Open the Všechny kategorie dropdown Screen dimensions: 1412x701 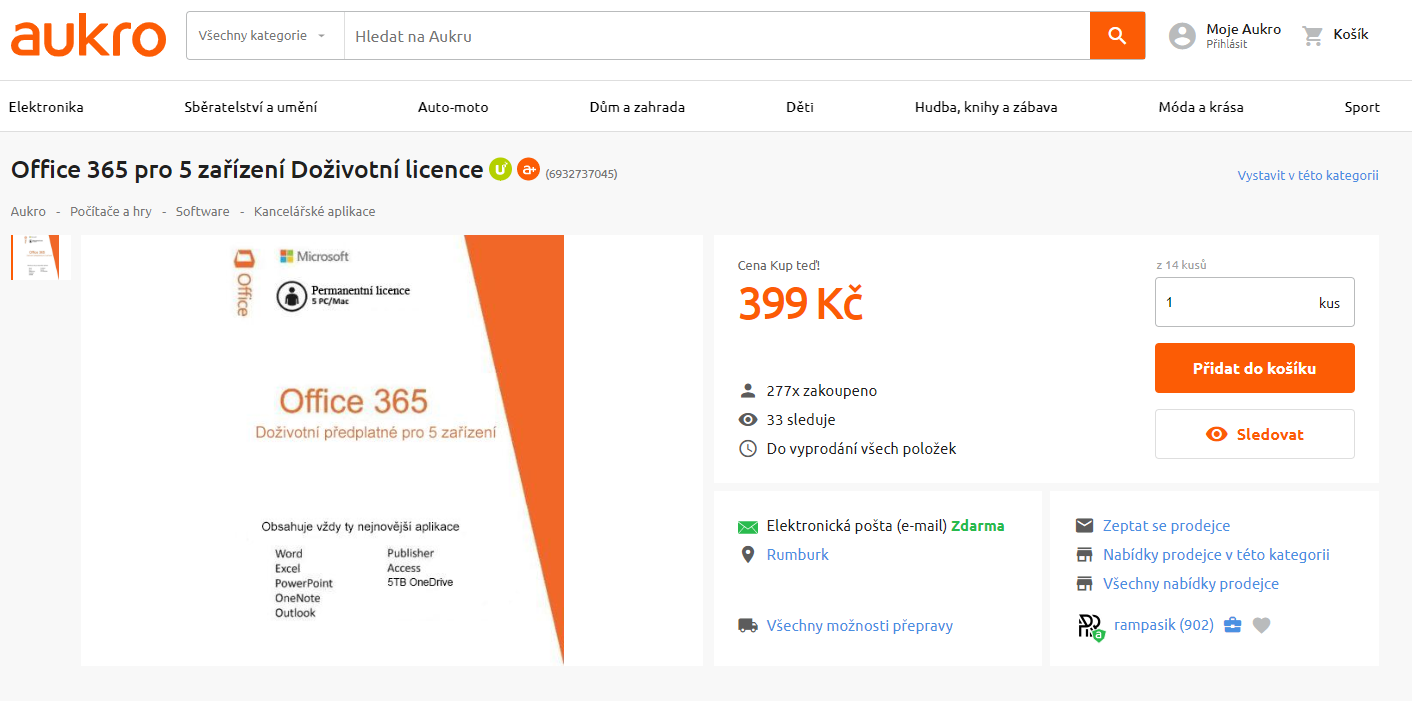(265, 36)
